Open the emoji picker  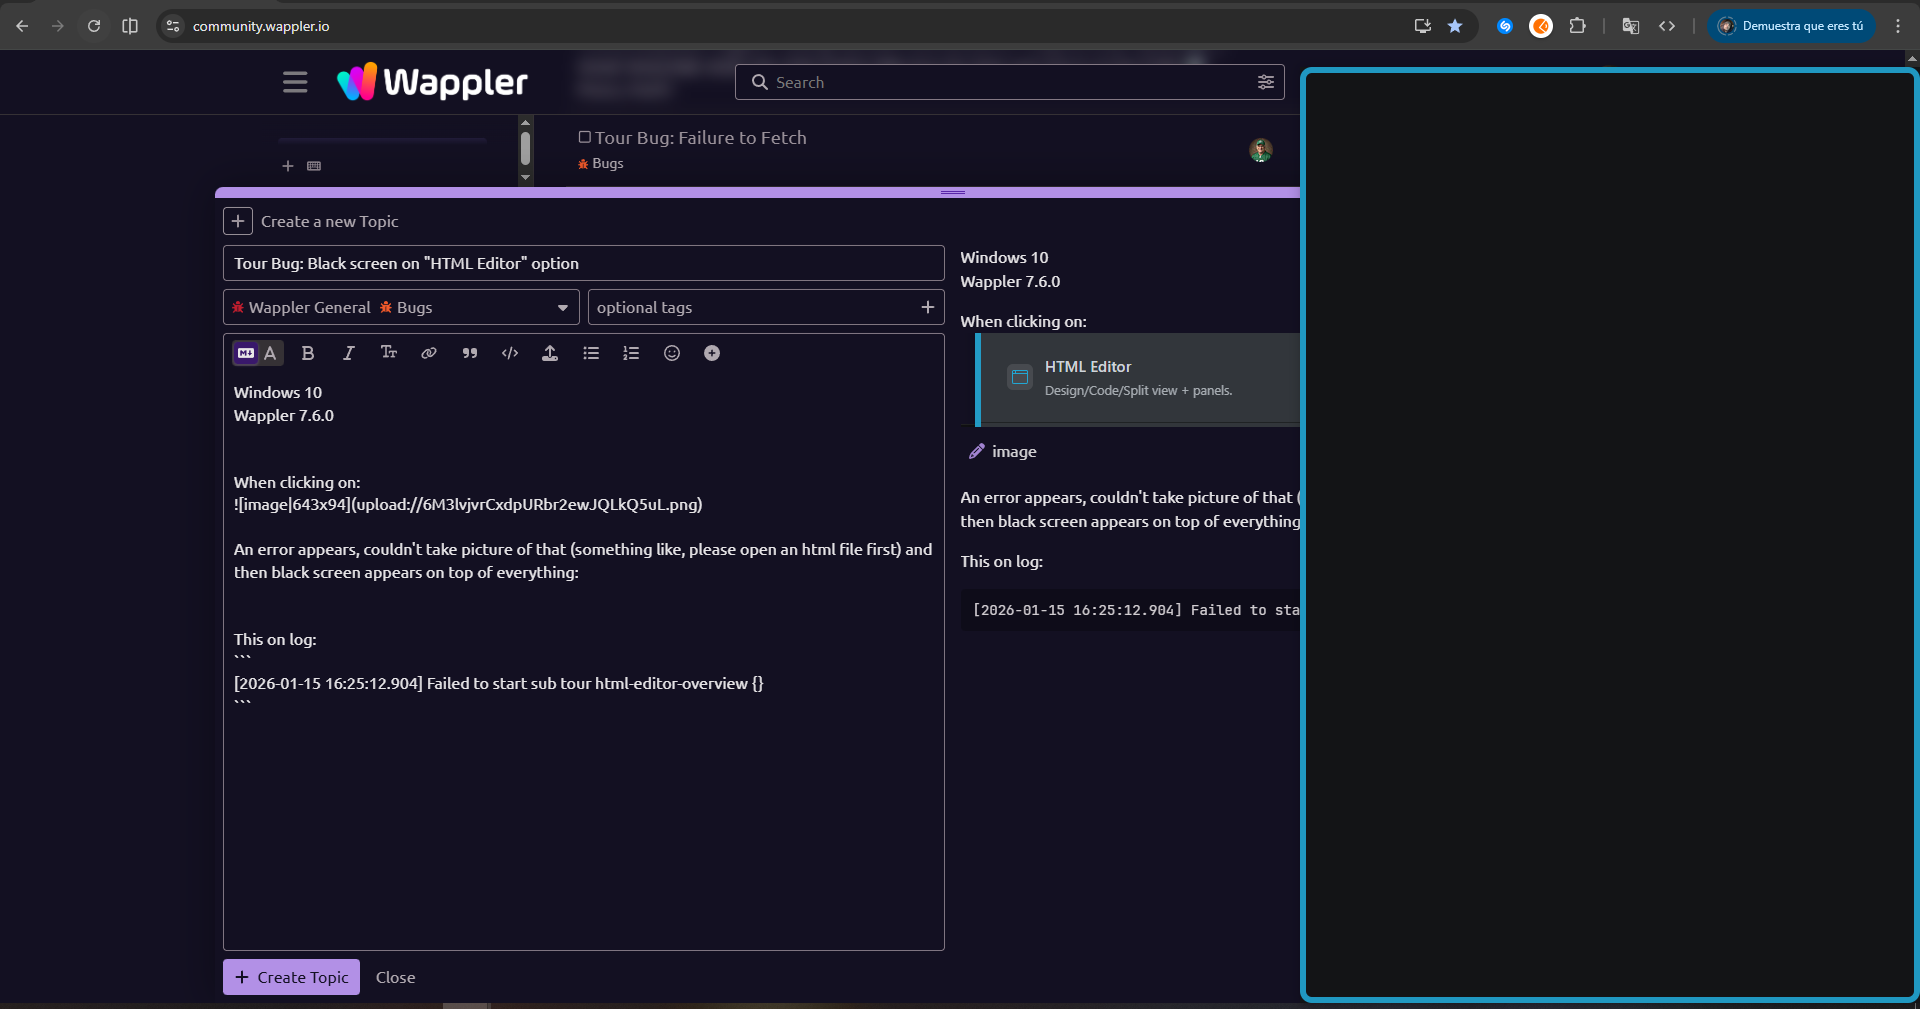point(672,353)
